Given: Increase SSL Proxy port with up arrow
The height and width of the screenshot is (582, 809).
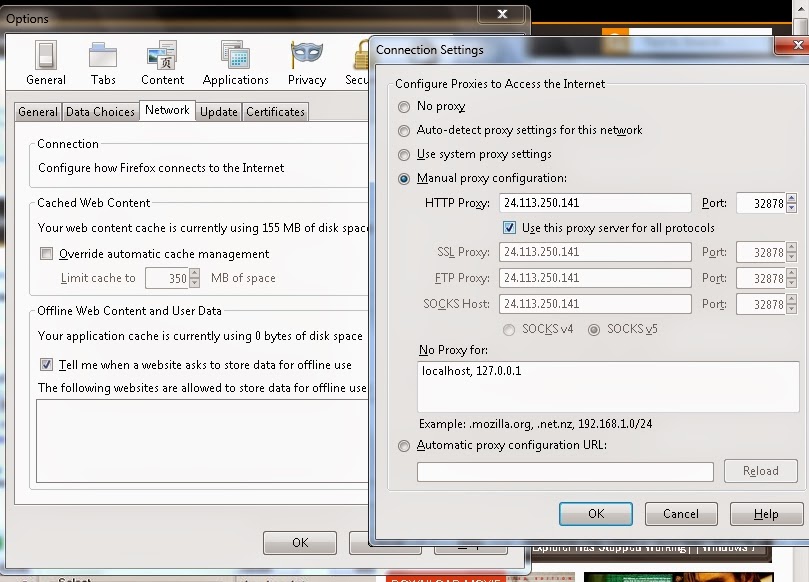Looking at the screenshot, I should point(792,247).
